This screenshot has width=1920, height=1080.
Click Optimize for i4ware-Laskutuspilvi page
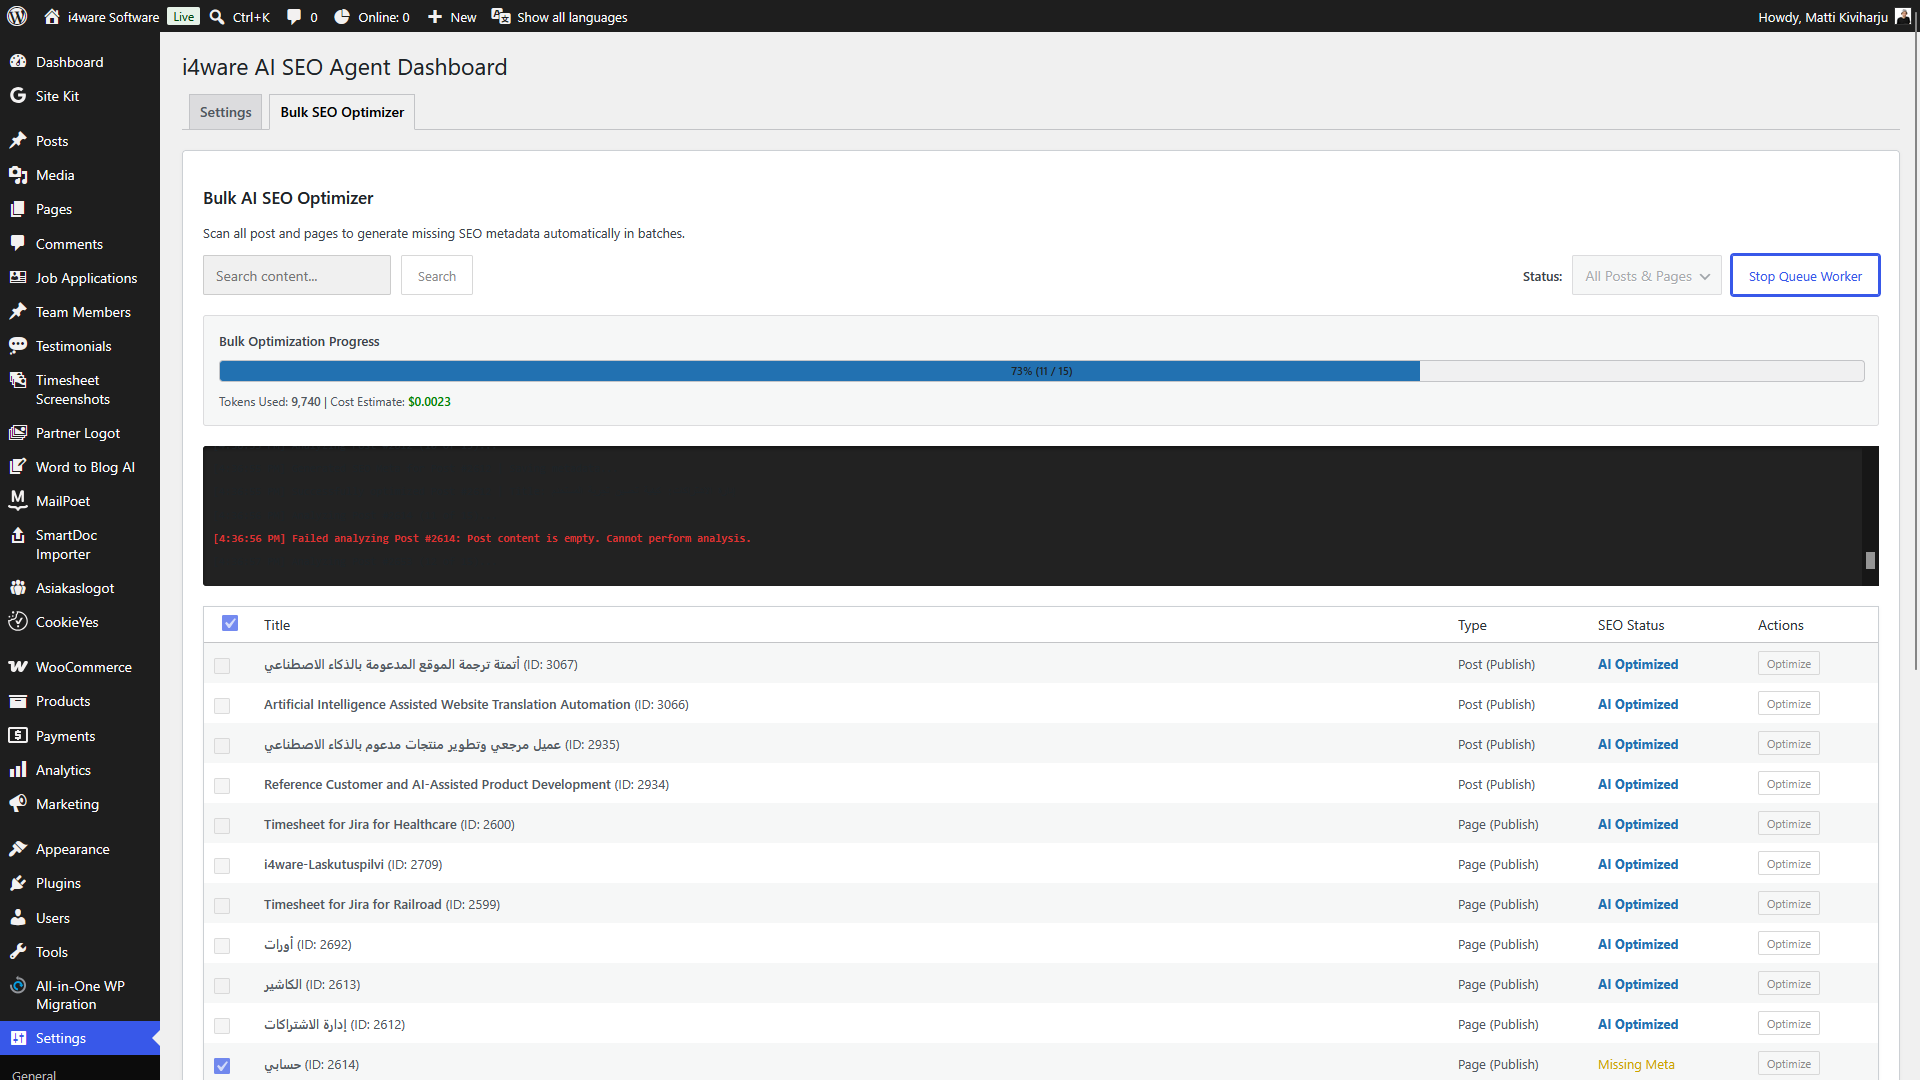click(x=1788, y=863)
